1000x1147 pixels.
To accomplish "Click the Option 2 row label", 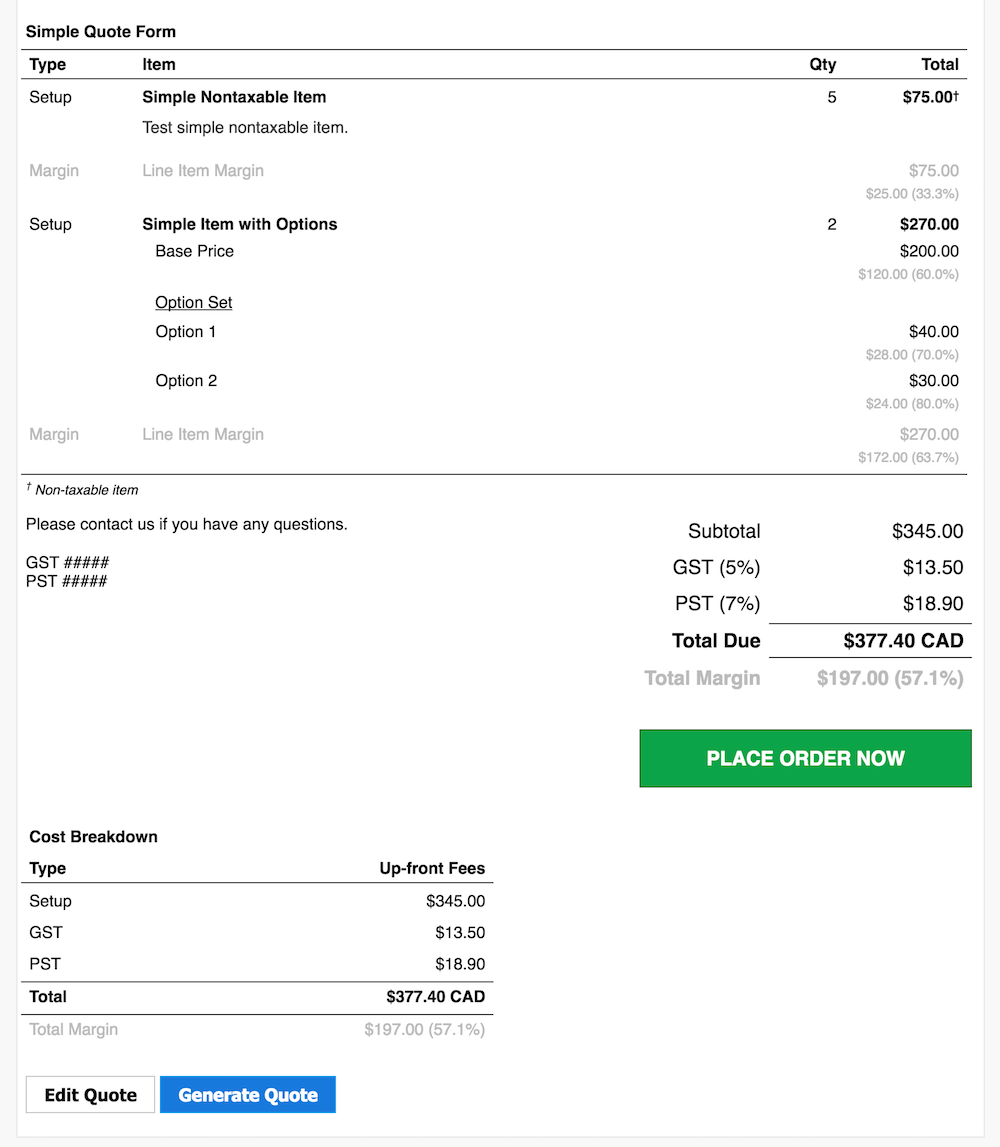I will click(x=186, y=380).
